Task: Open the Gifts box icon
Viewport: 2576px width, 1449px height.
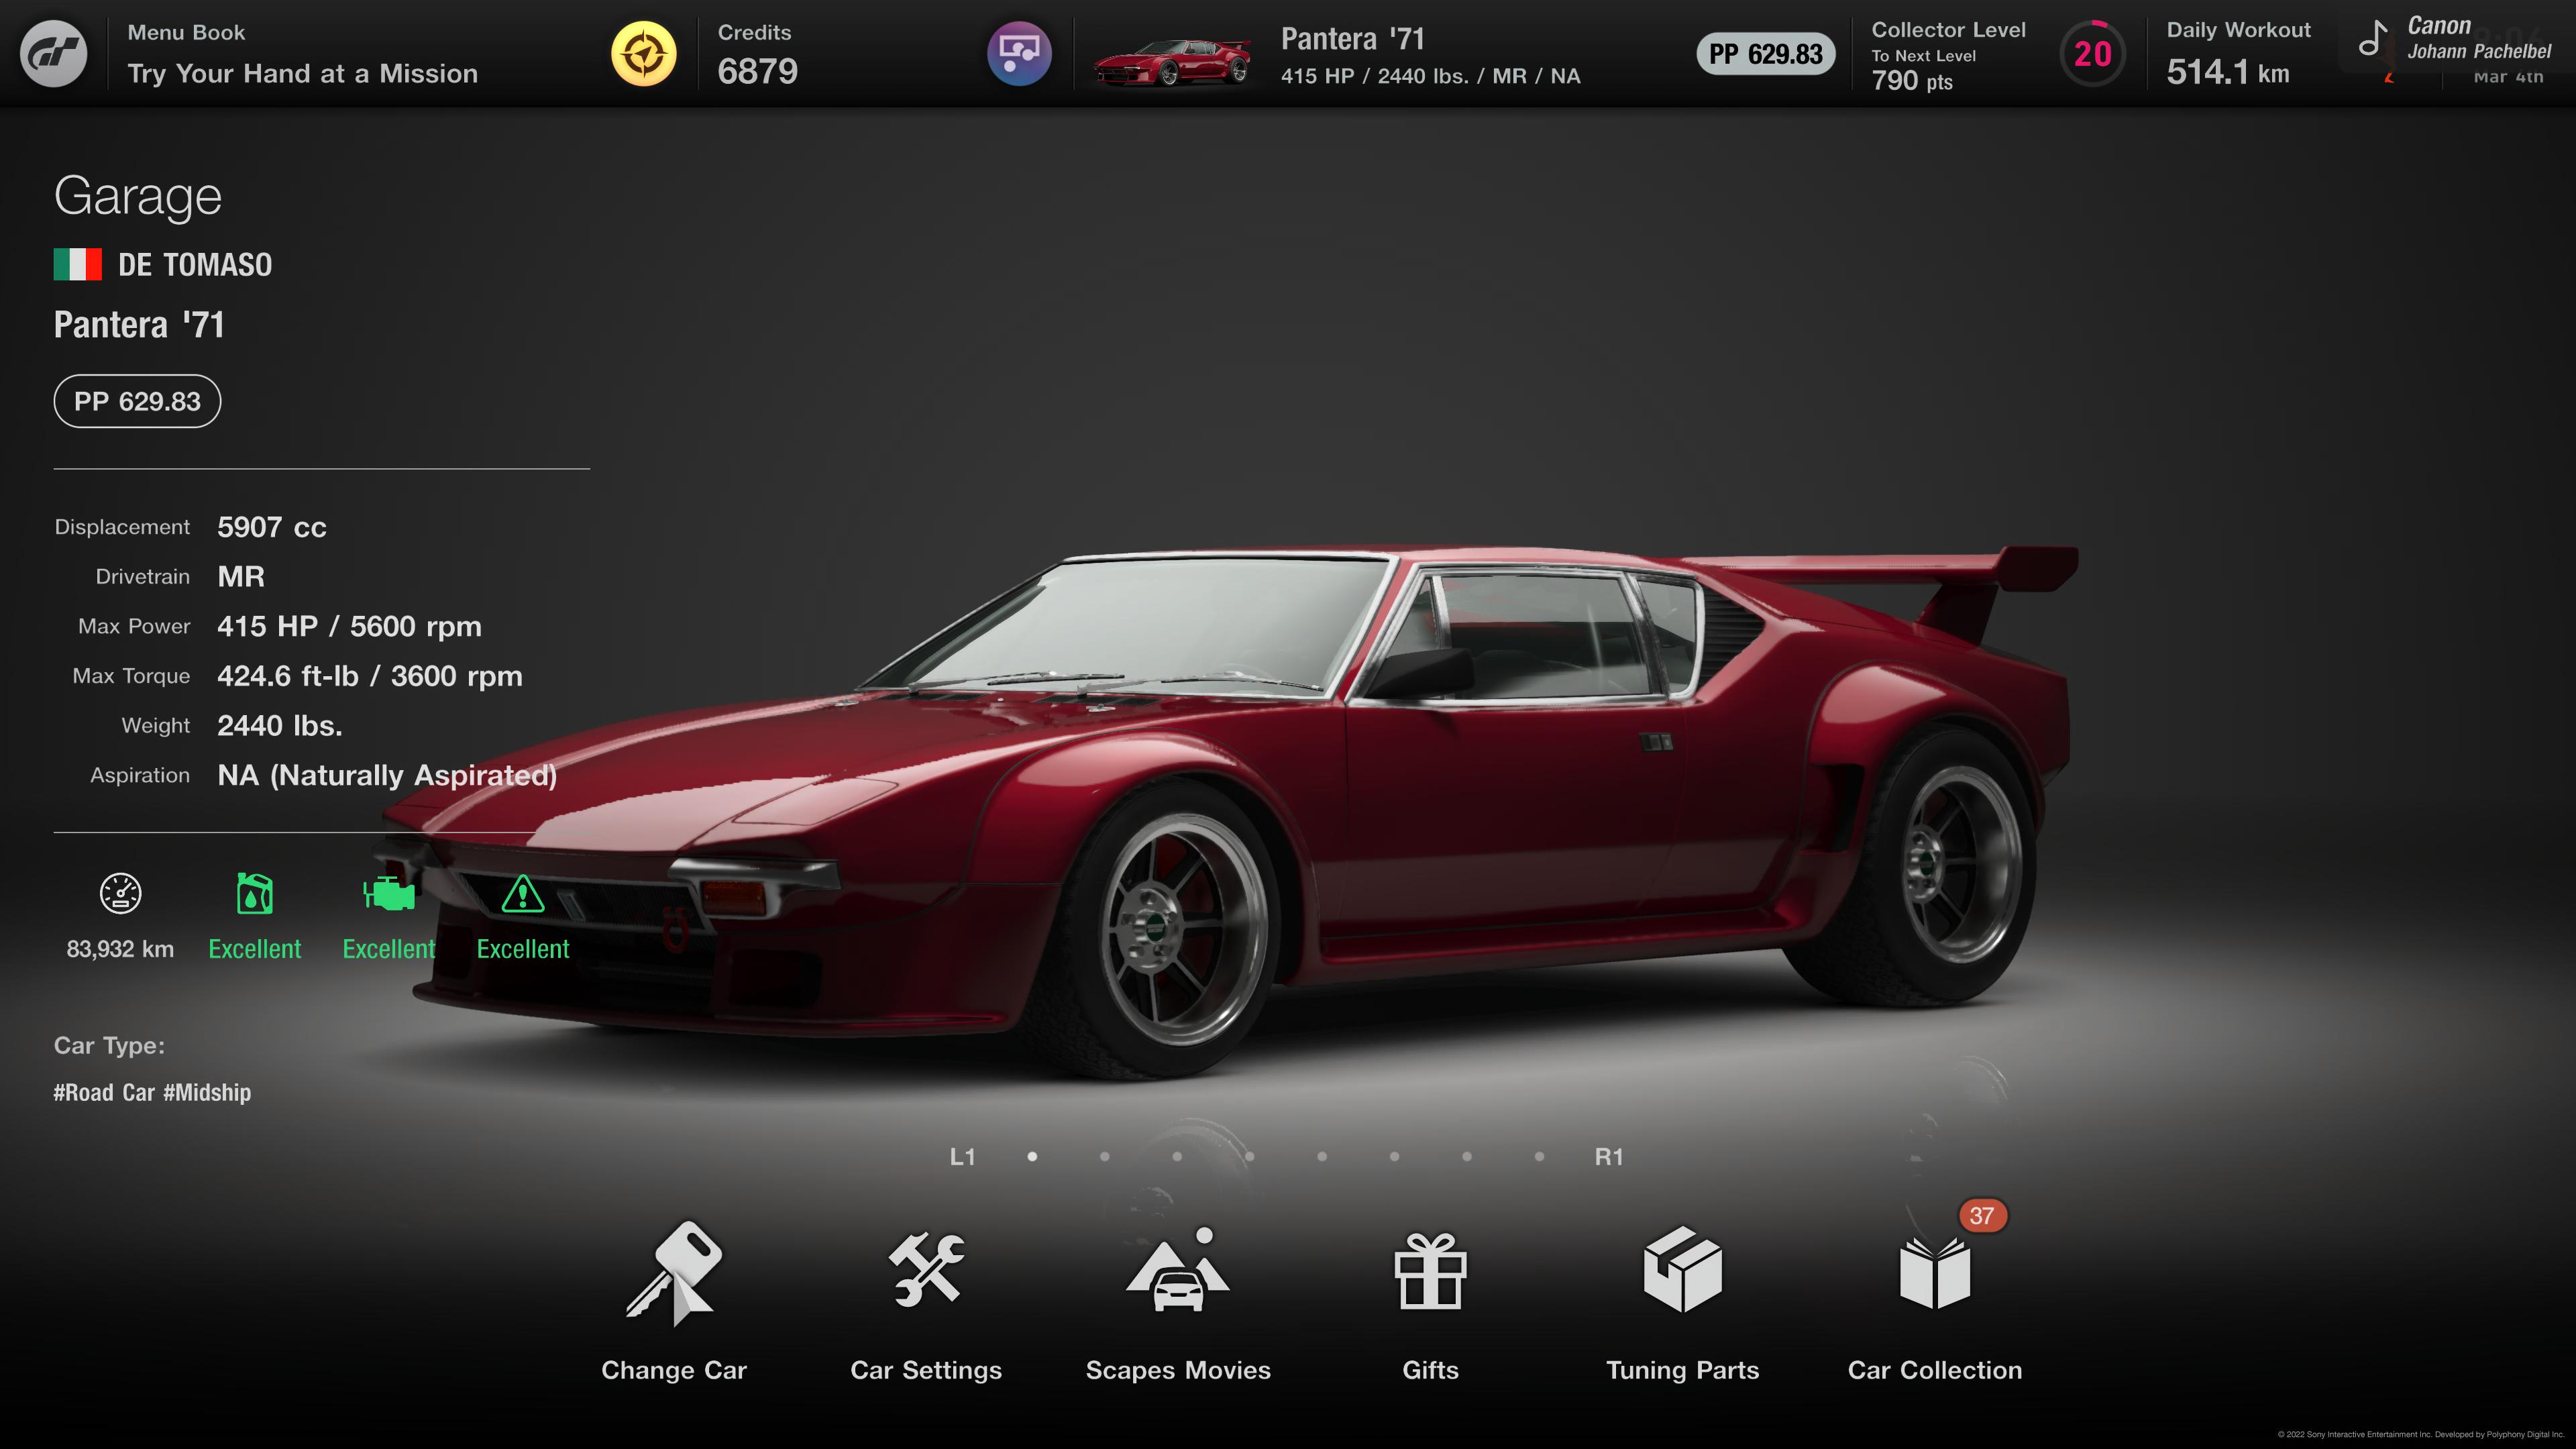Action: coord(1430,1271)
